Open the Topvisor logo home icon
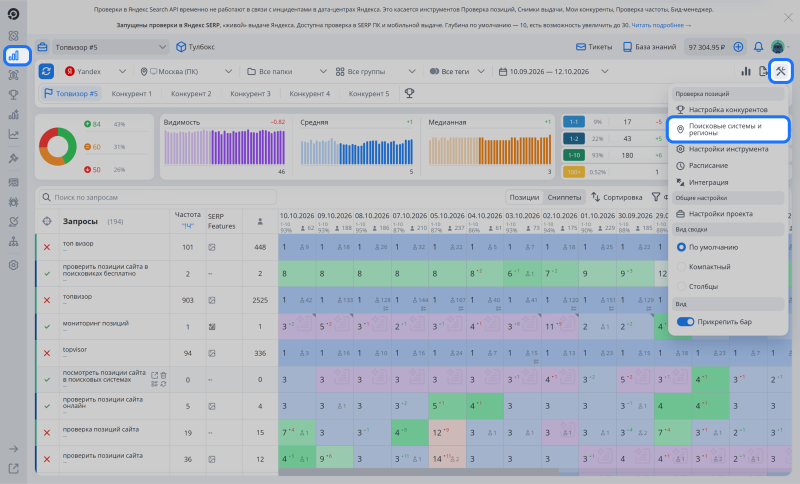Screen dimensions: 800x484 tap(13, 14)
